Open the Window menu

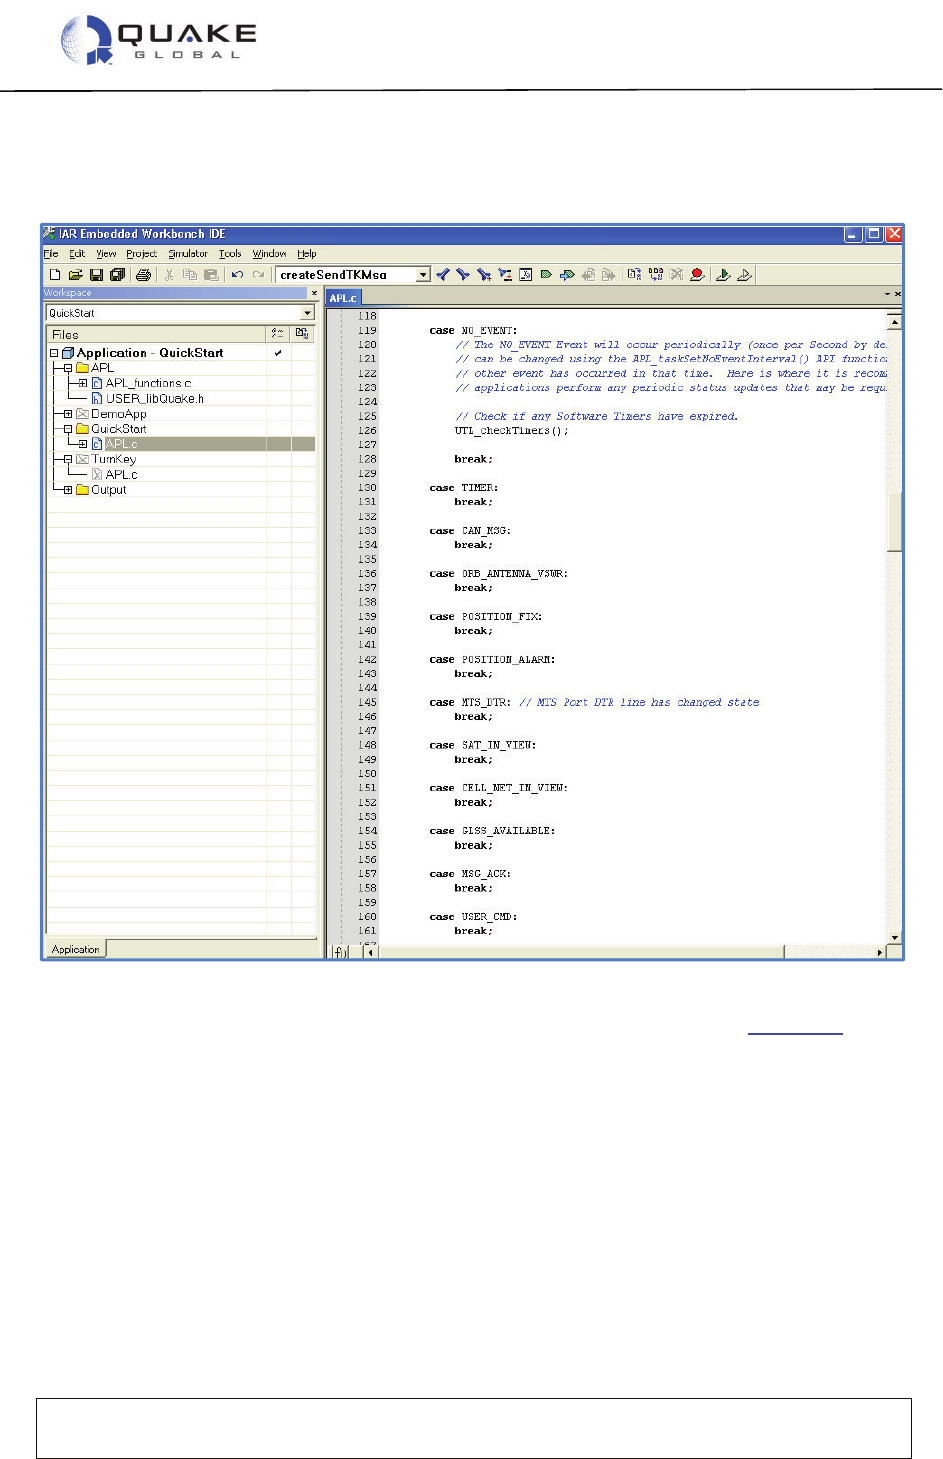(269, 254)
